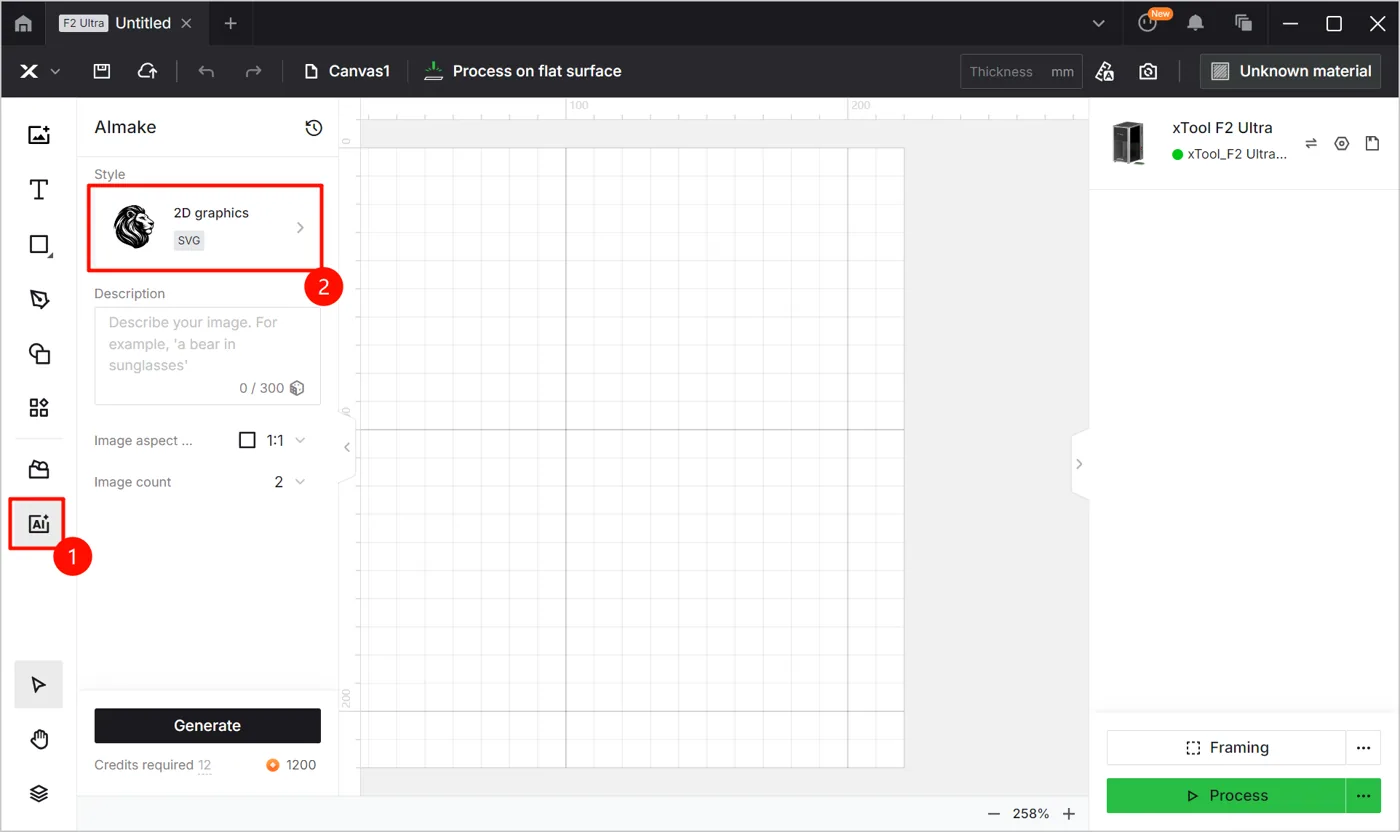Select the Pen vector tool

tap(39, 299)
